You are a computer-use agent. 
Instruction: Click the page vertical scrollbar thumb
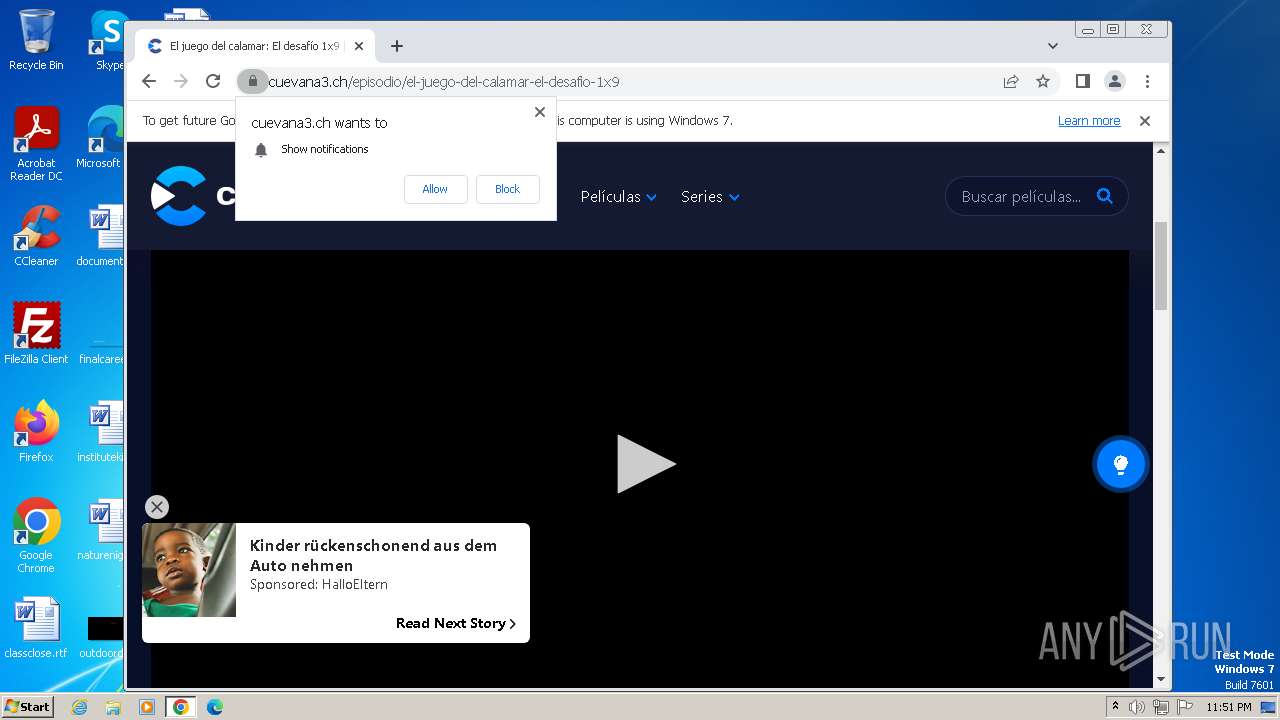(1161, 266)
